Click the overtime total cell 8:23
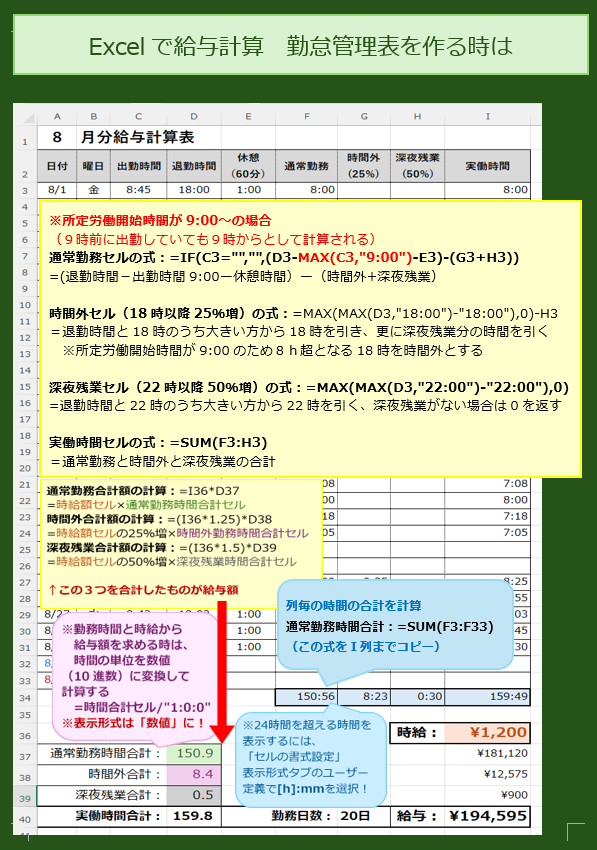 point(364,697)
